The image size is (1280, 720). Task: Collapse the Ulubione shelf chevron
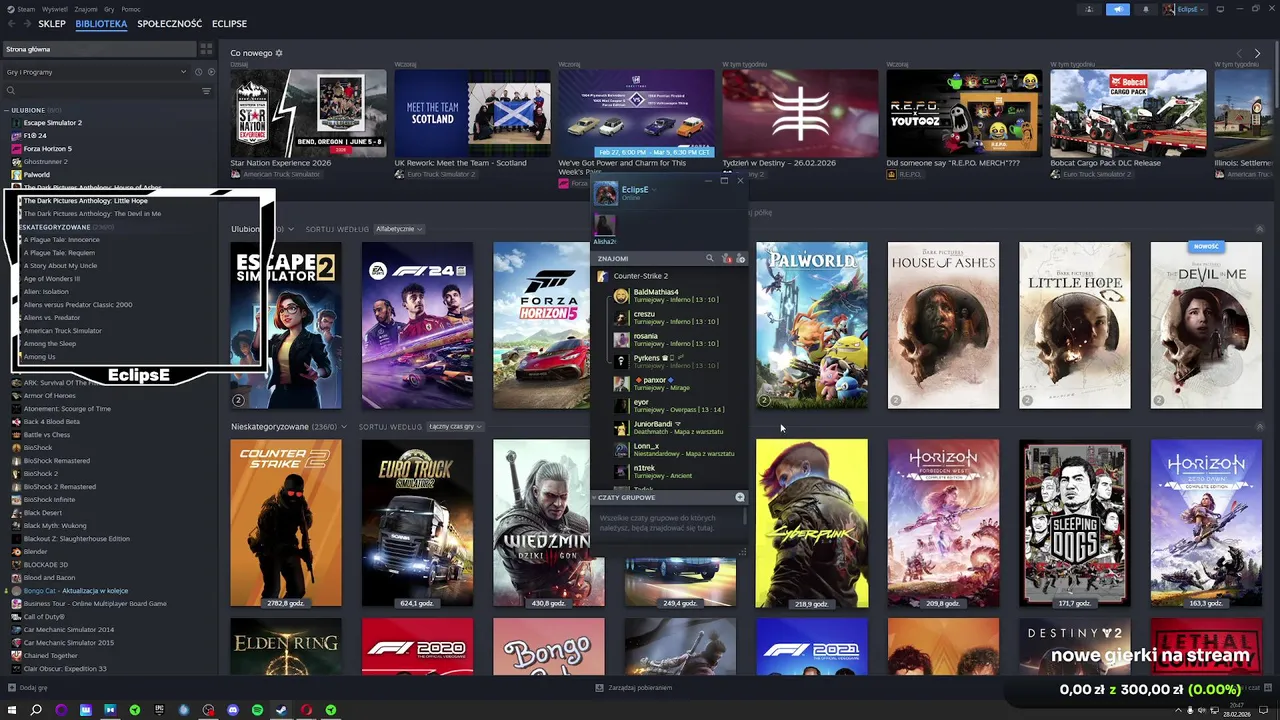click(x=1259, y=229)
